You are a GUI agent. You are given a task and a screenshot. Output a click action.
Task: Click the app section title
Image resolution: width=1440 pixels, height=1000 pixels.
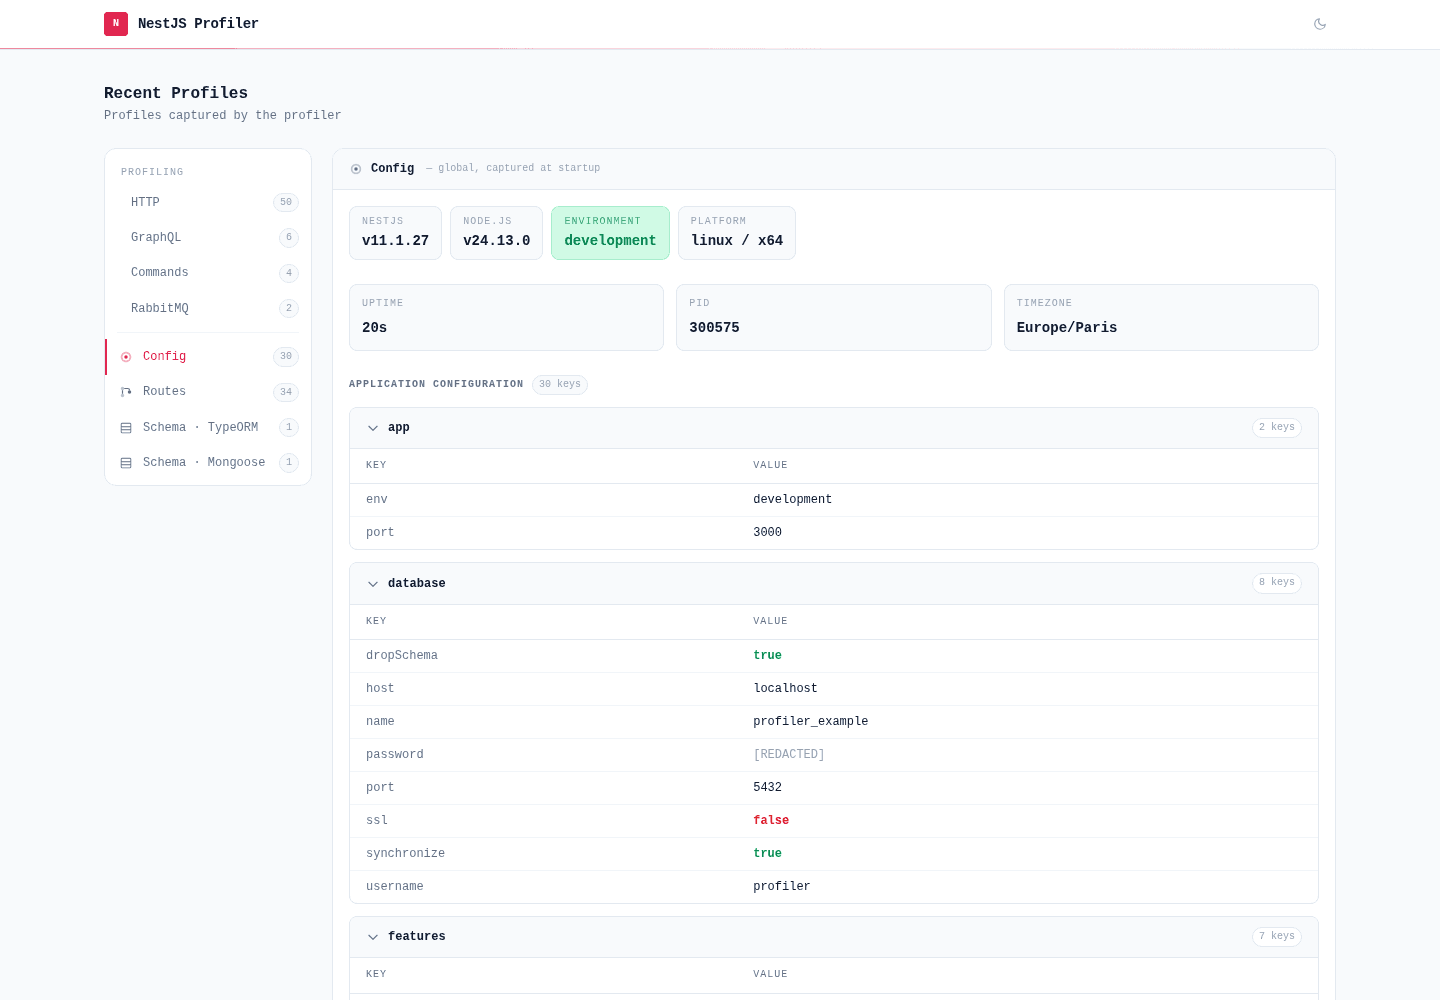point(399,428)
